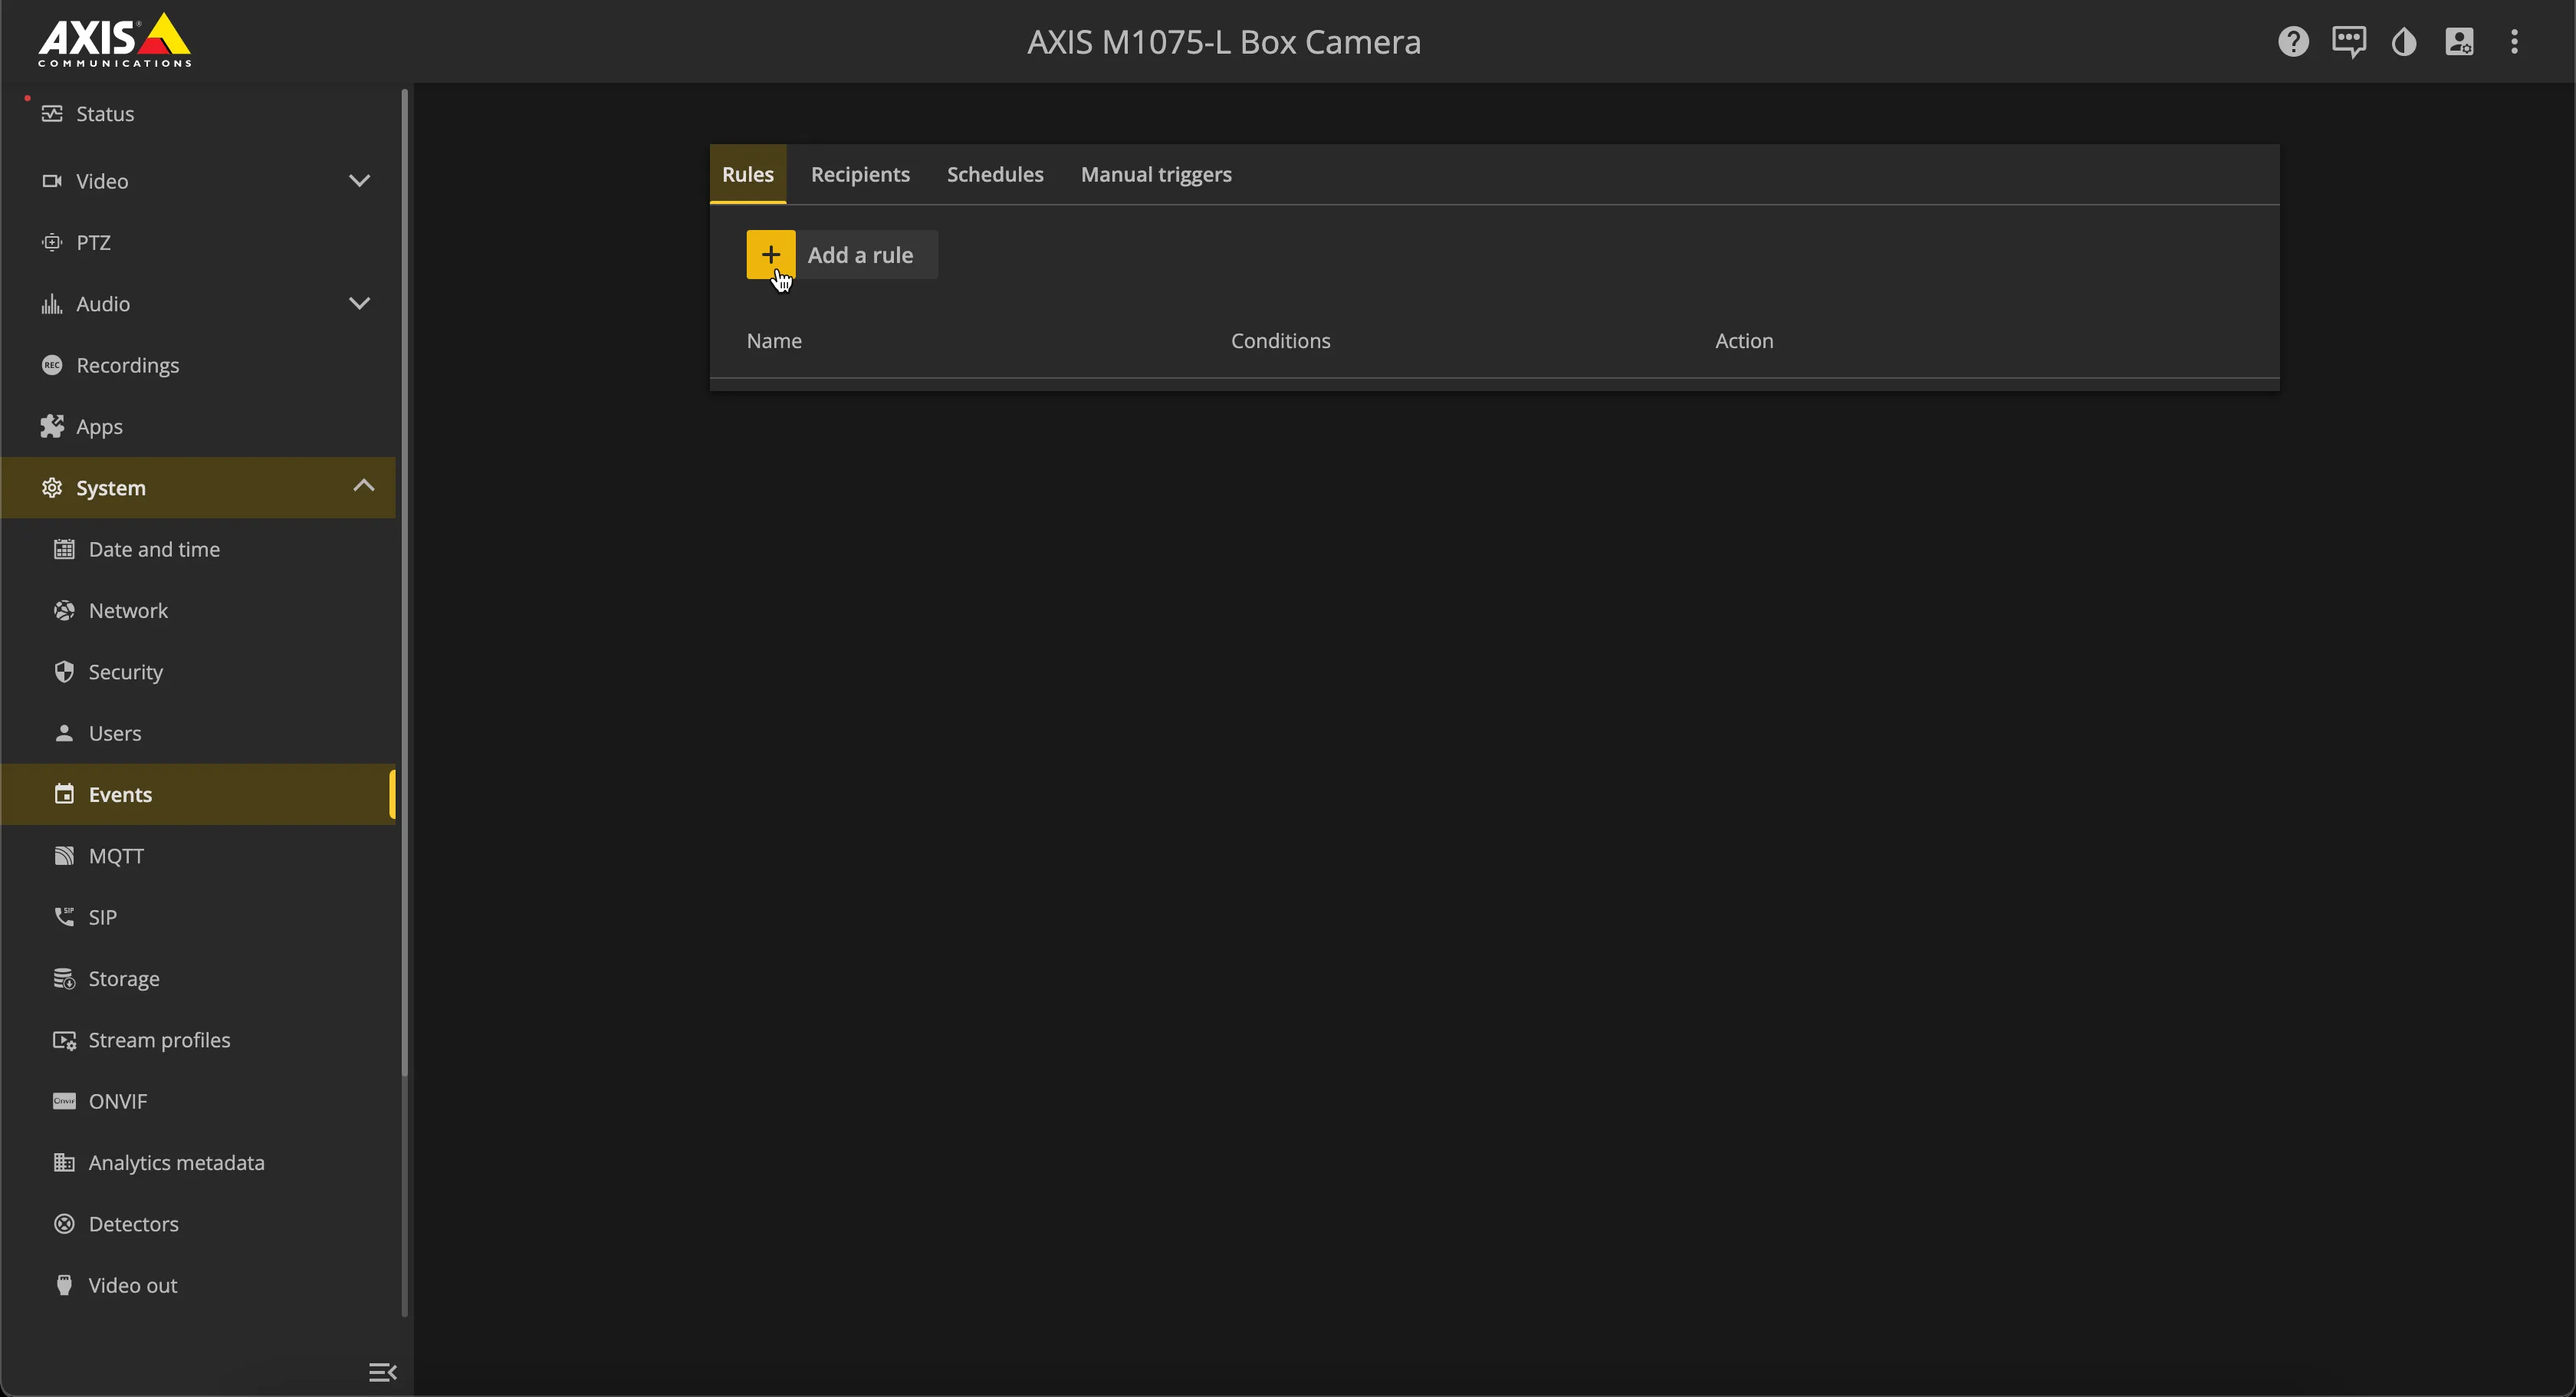Click the help question mark icon

2293,42
